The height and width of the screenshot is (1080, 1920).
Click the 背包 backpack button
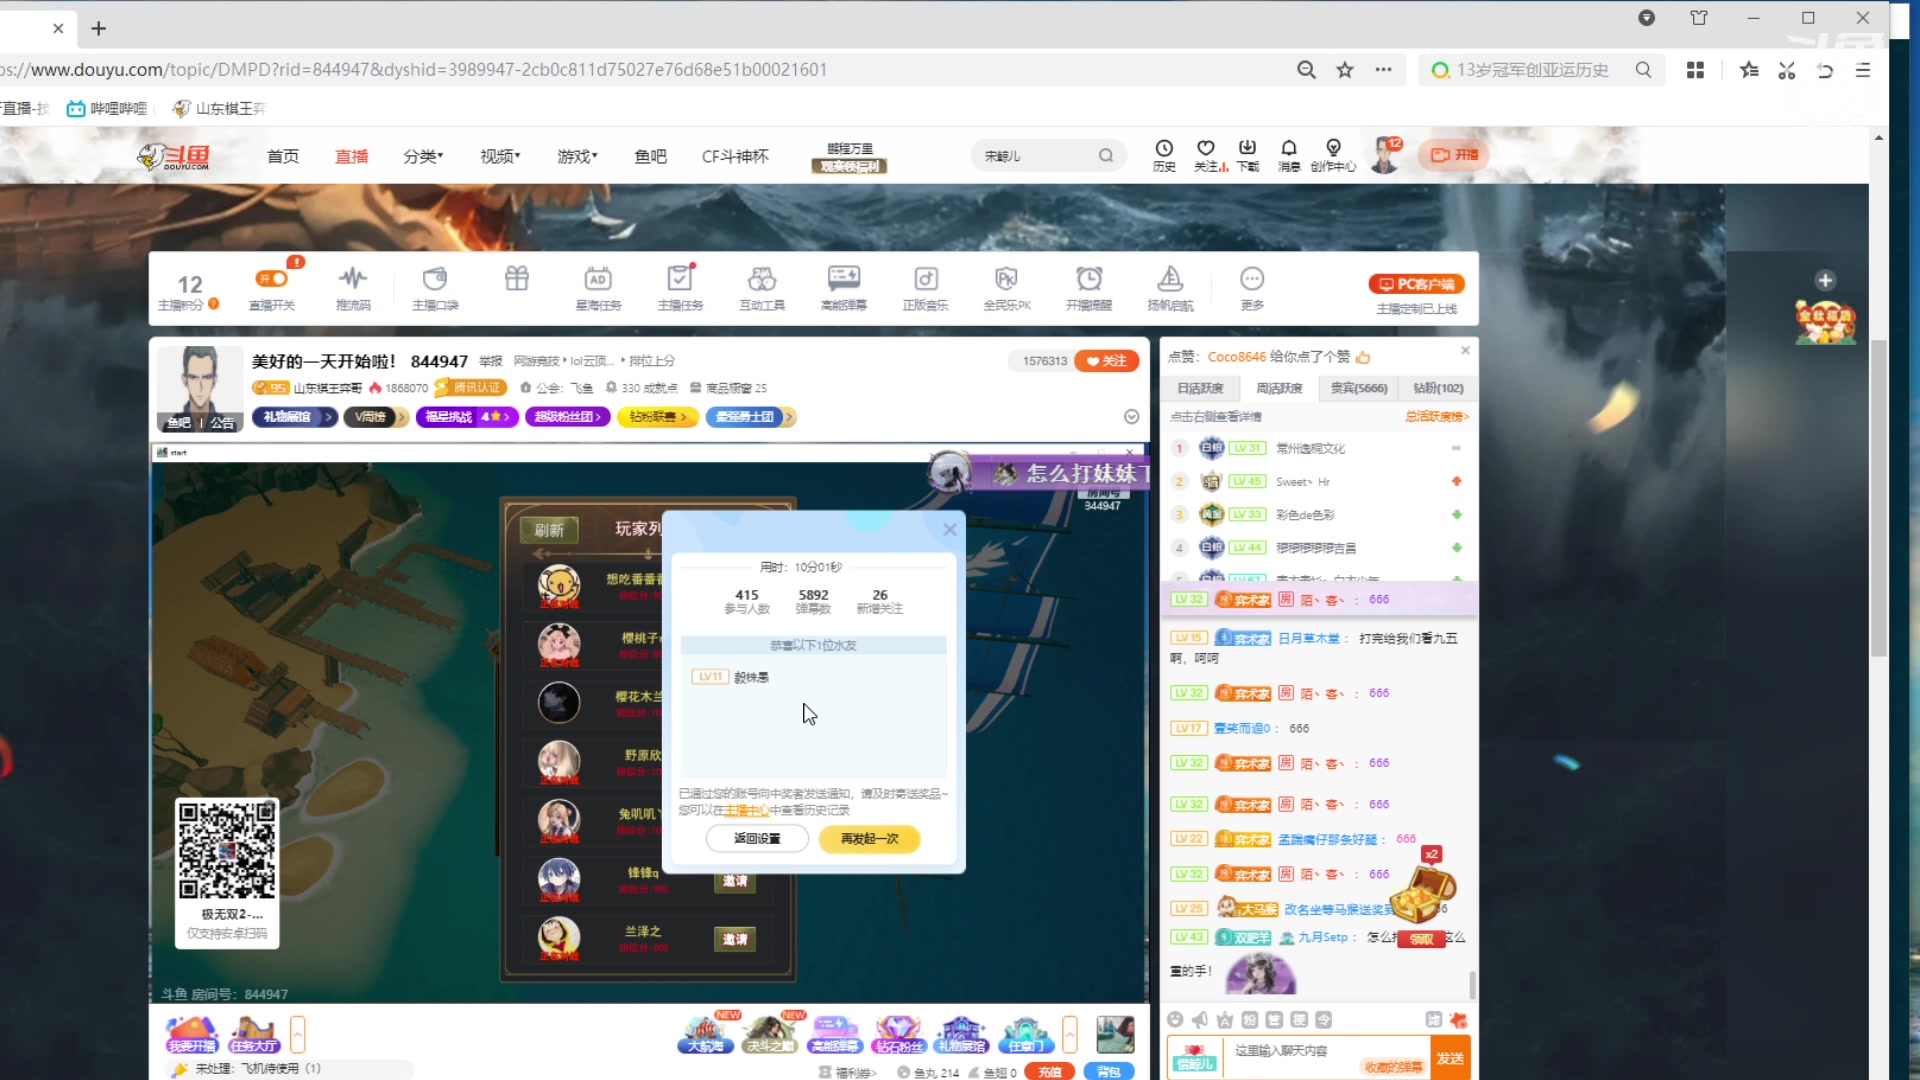click(1108, 1072)
